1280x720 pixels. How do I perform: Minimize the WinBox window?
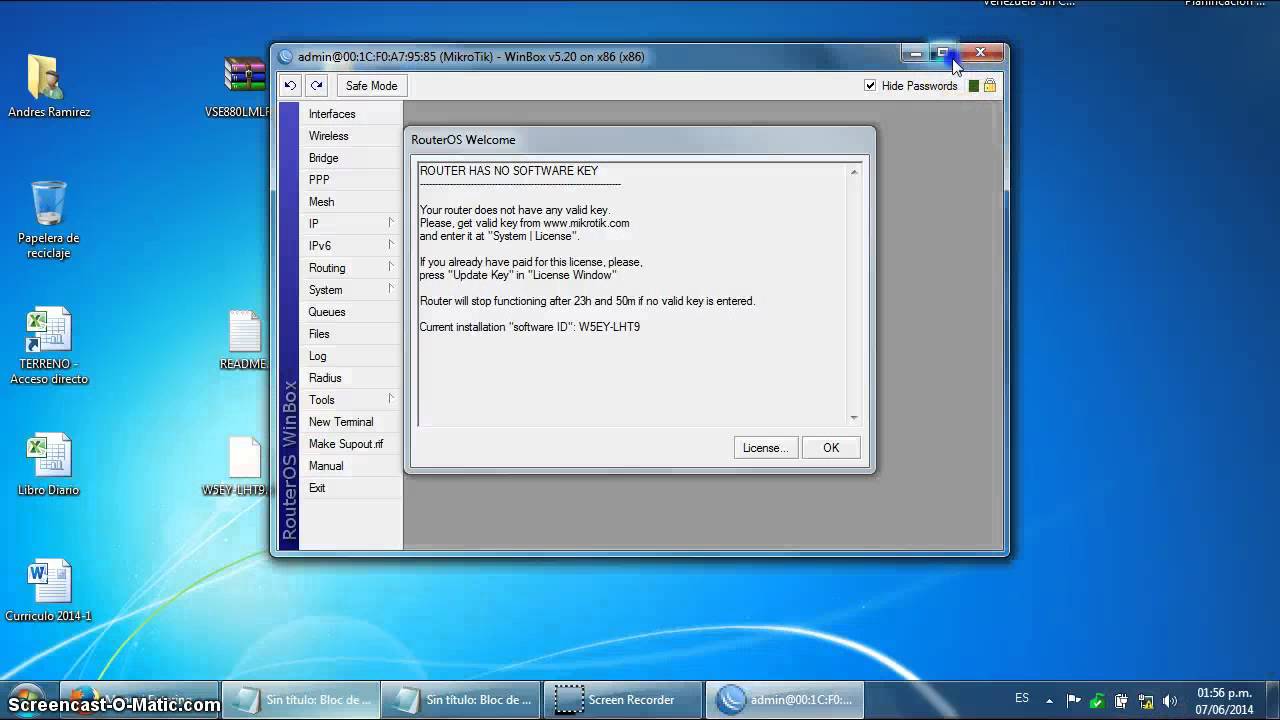pos(915,53)
